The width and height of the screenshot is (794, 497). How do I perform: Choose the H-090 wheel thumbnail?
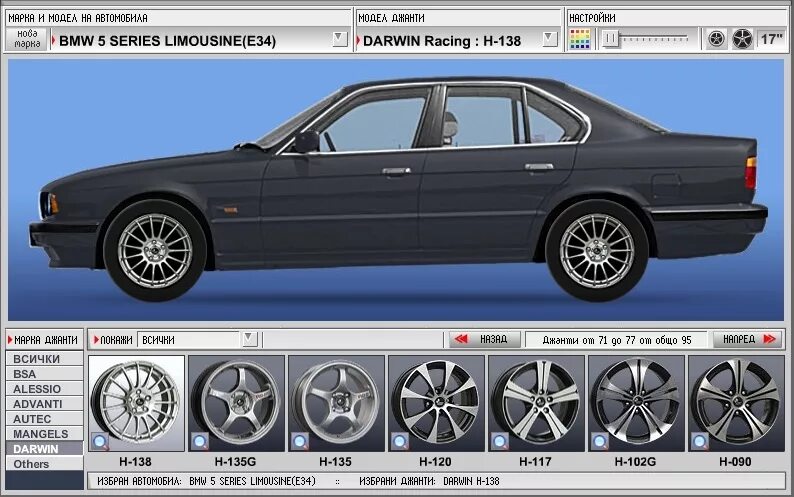click(736, 403)
